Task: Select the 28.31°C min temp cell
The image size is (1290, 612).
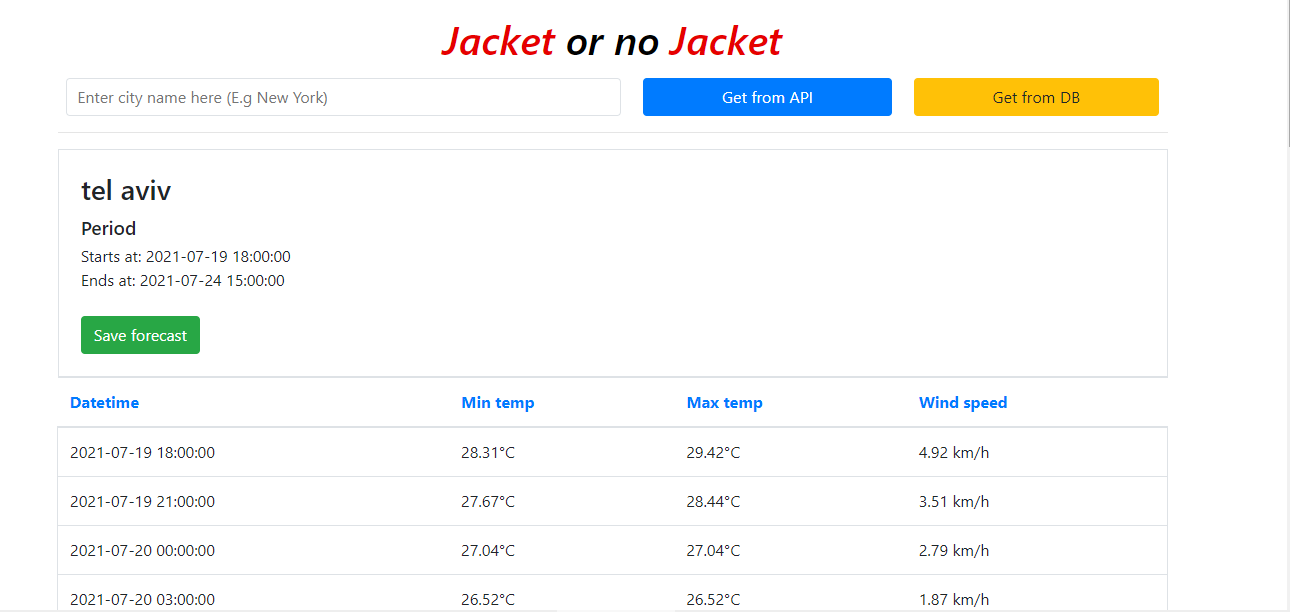Action: [488, 453]
